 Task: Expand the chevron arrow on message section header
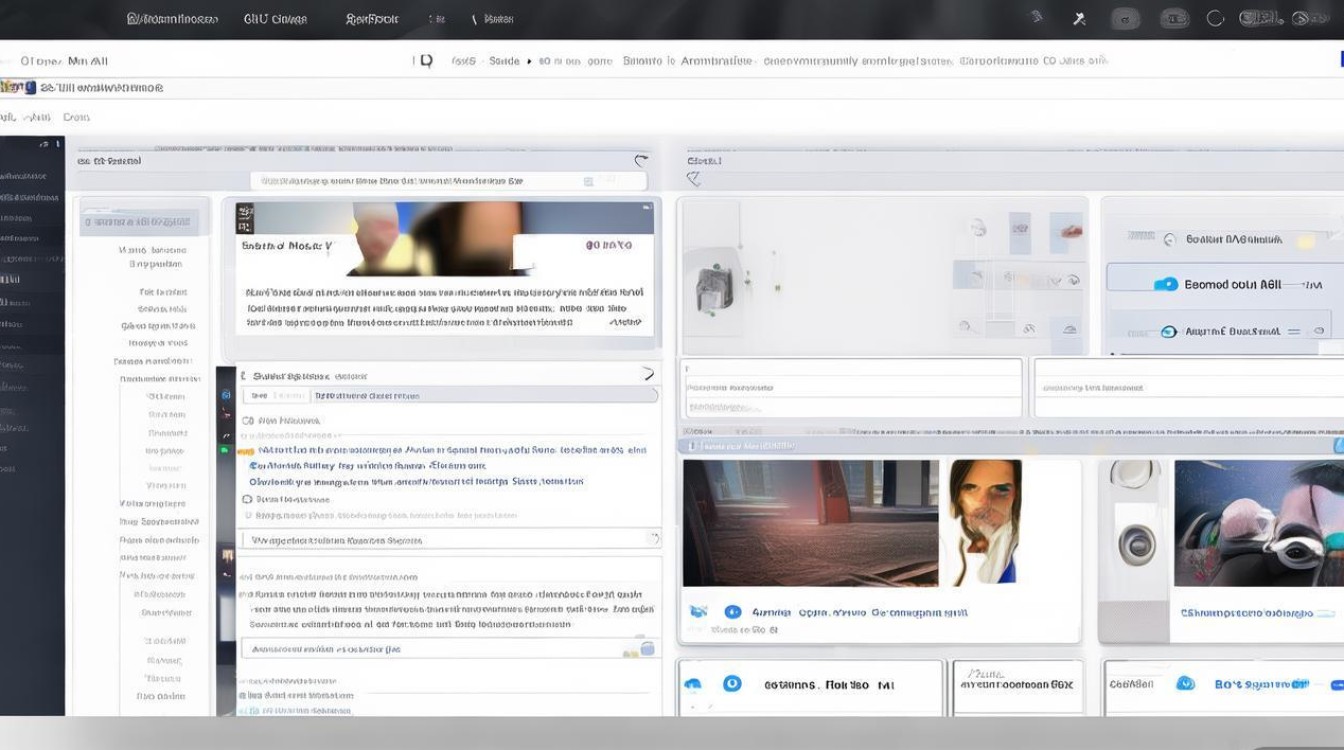(647, 374)
